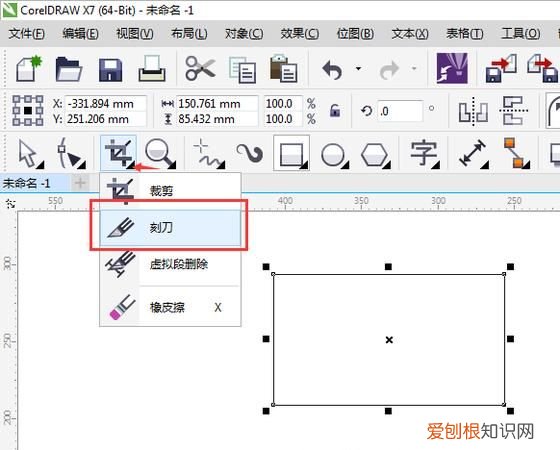The width and height of the screenshot is (560, 450).
Task: Choose 虚拟段删除 from the flyout
Action: pos(170,265)
